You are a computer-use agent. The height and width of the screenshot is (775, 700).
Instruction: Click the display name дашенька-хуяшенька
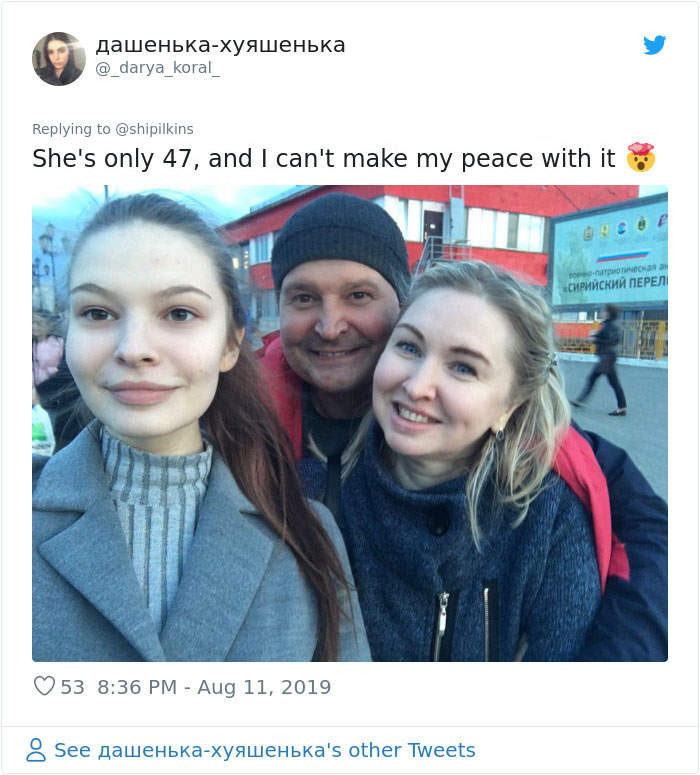220,45
